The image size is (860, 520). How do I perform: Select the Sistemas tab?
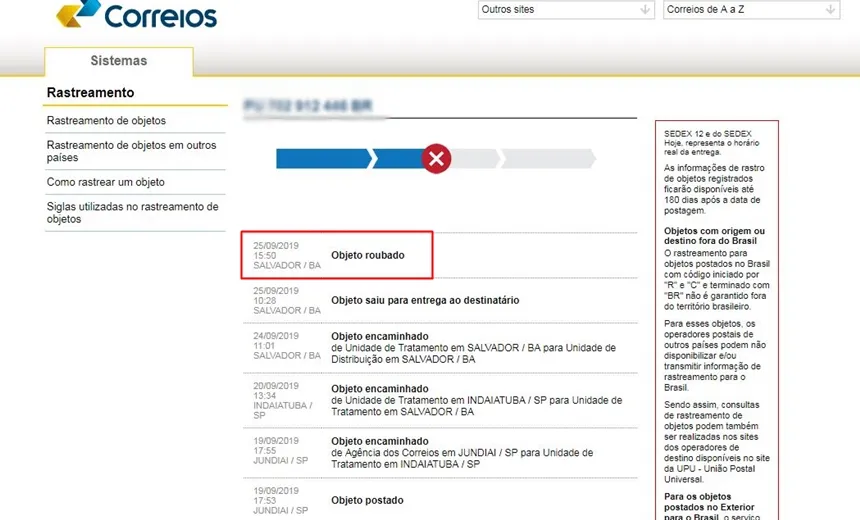tap(118, 60)
